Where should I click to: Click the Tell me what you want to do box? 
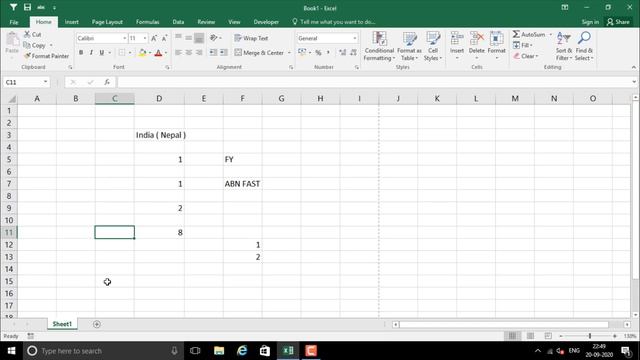coord(334,22)
